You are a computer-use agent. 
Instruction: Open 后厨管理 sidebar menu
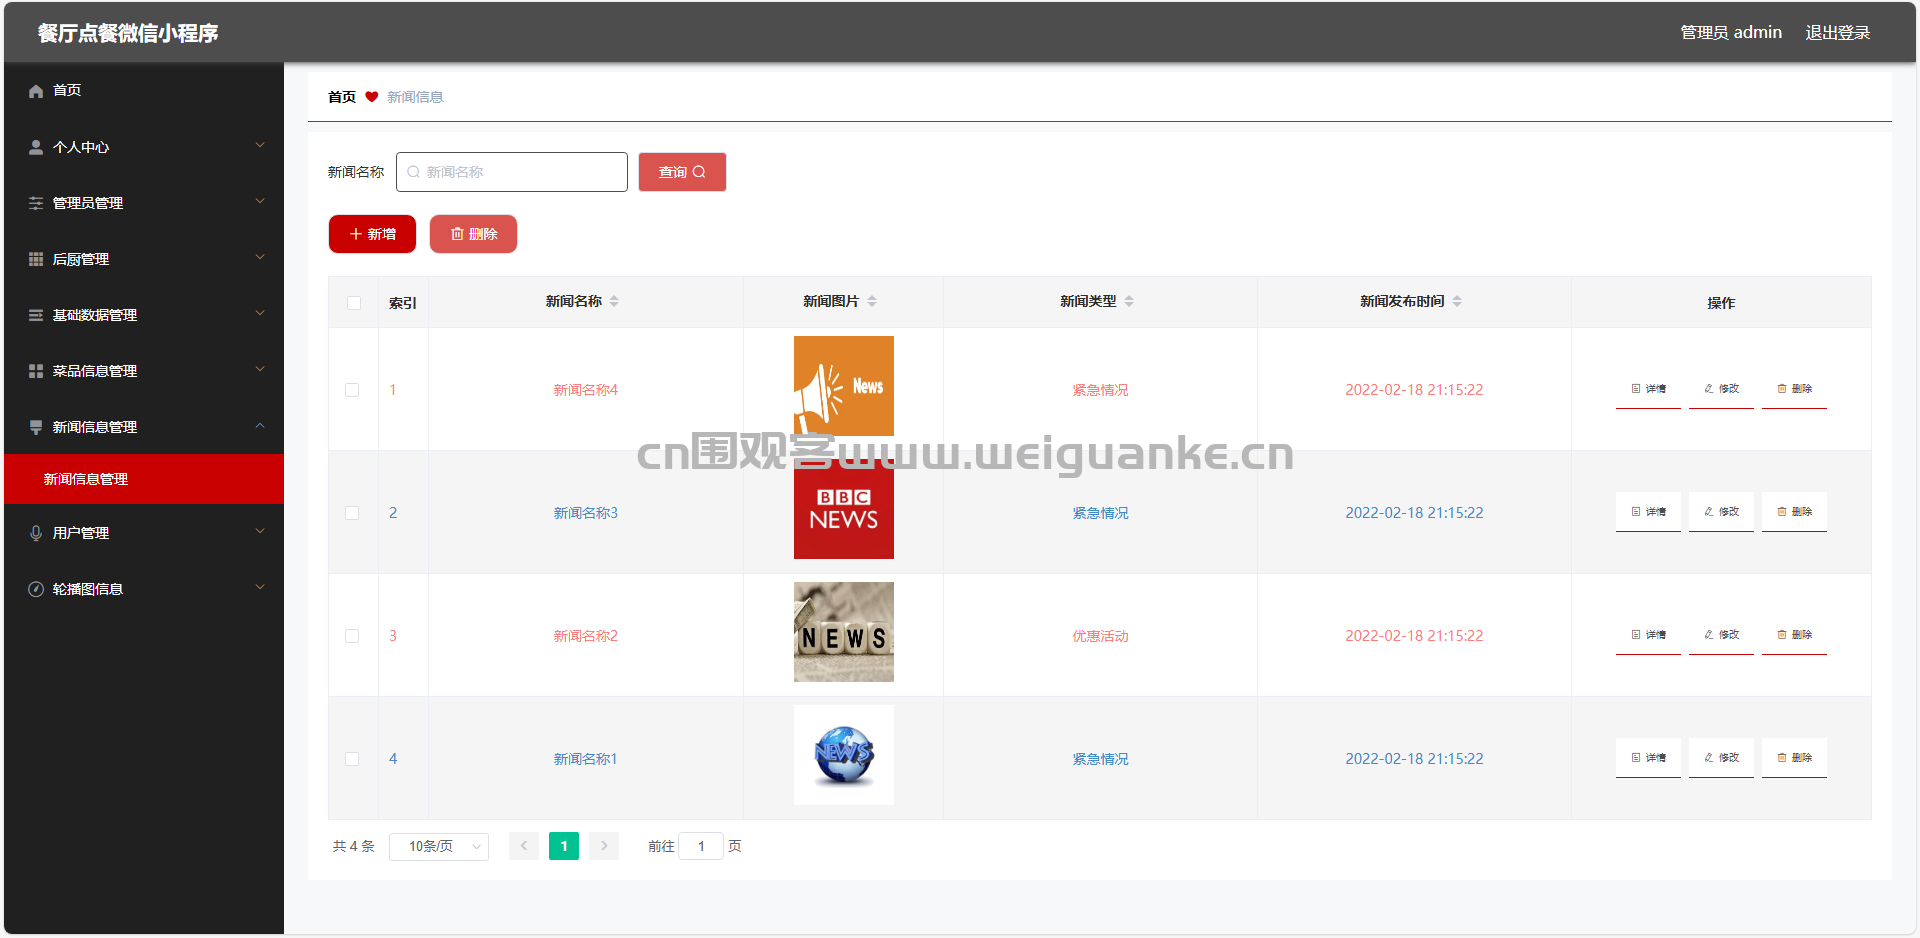point(144,259)
